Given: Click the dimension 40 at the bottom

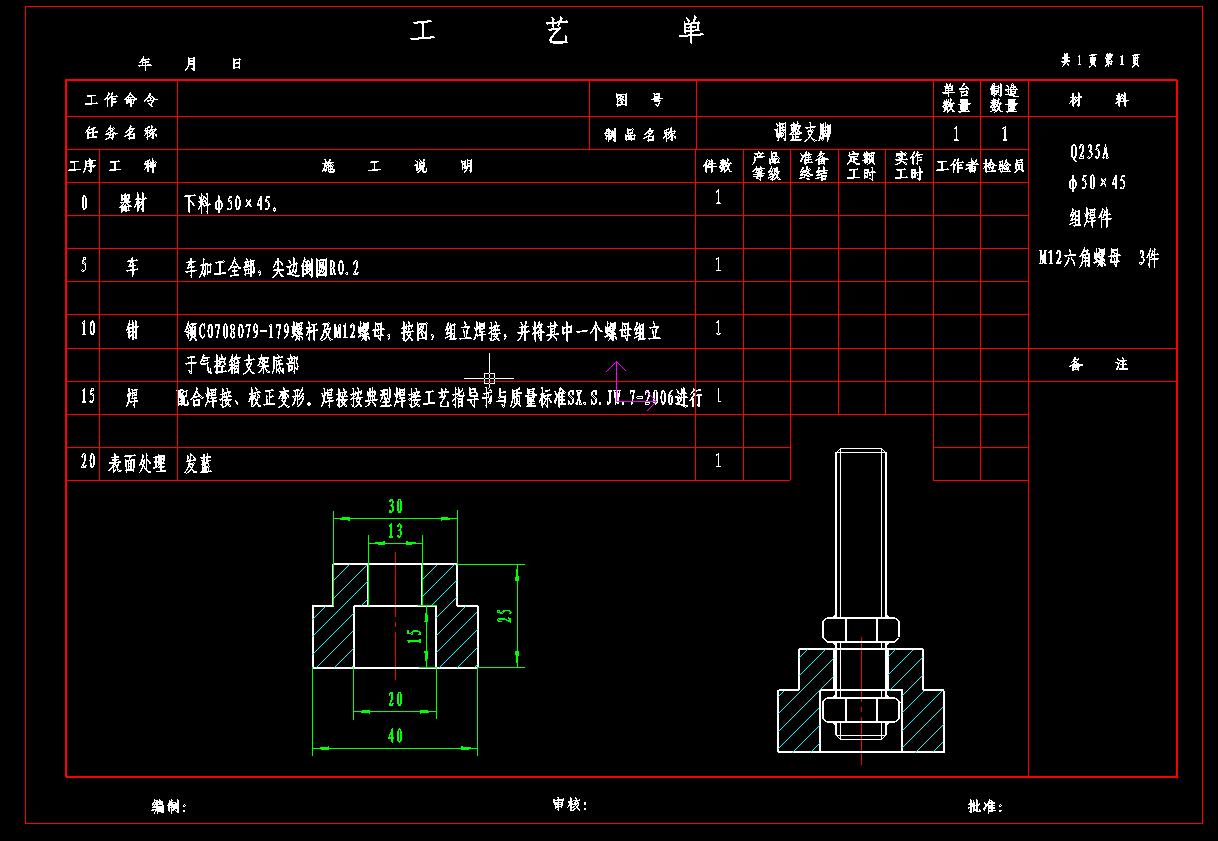Looking at the screenshot, I should pos(395,736).
